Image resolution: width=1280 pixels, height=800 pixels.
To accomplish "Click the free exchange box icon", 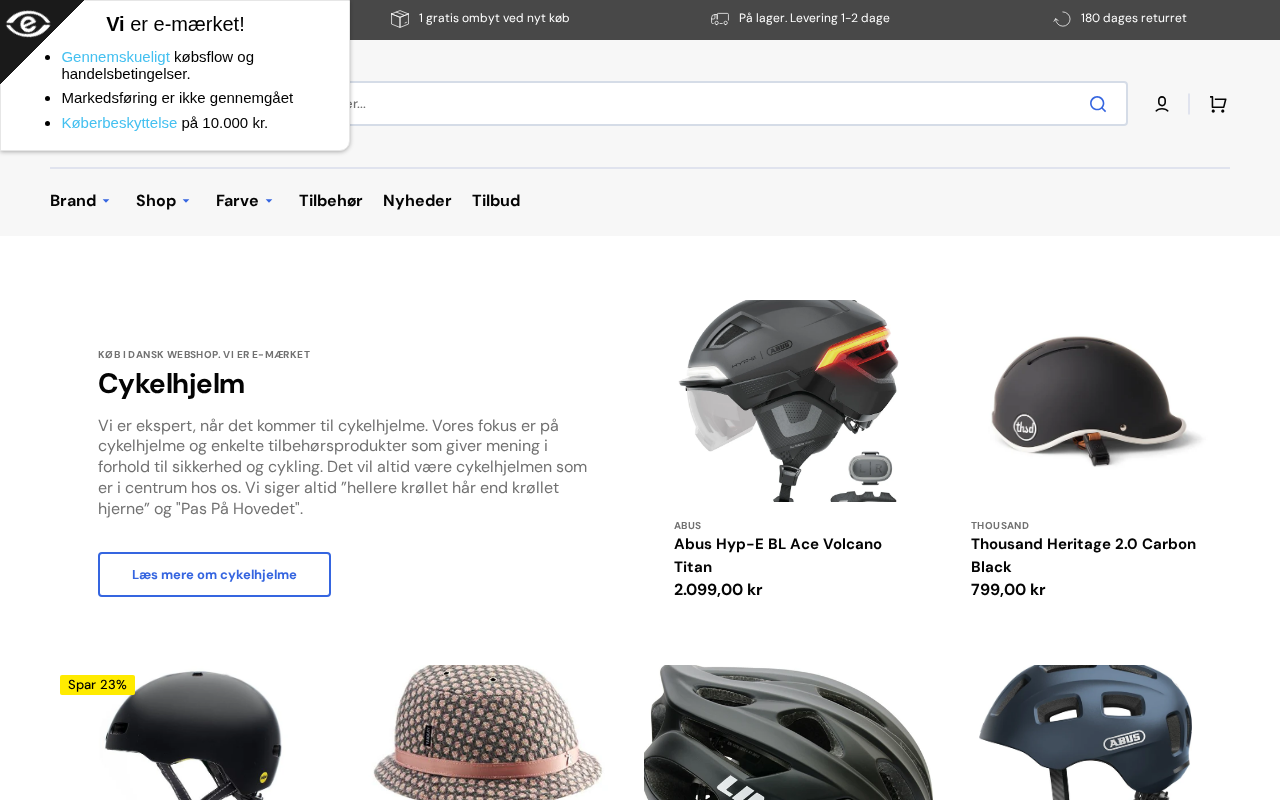I will (x=399, y=18).
